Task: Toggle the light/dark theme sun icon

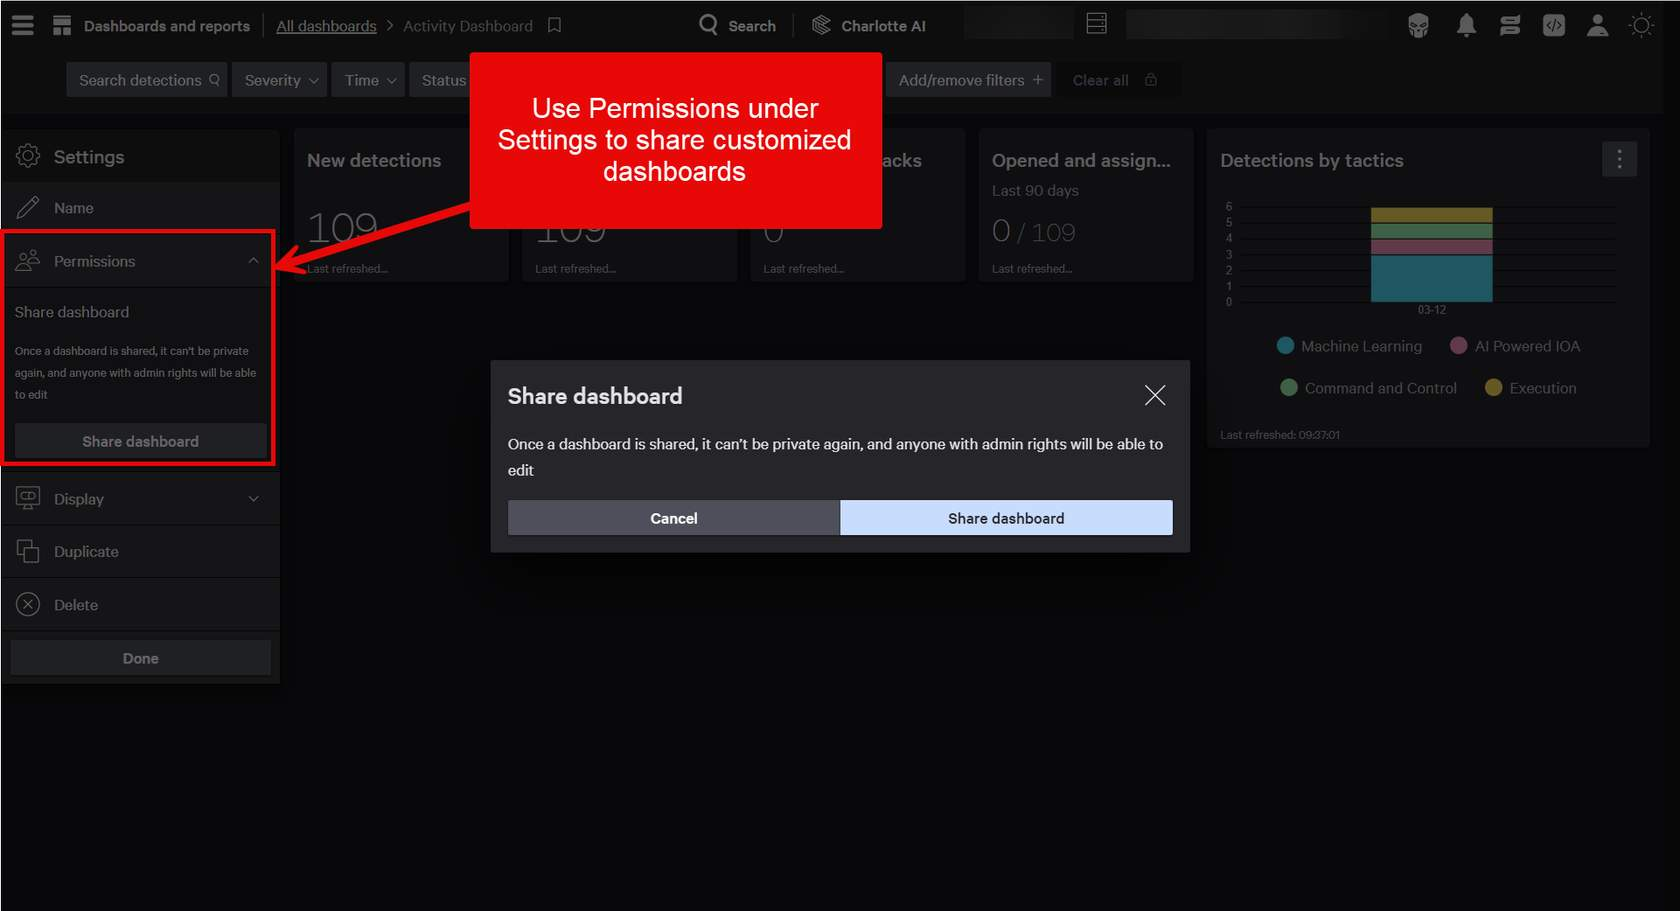Action: coord(1641,26)
